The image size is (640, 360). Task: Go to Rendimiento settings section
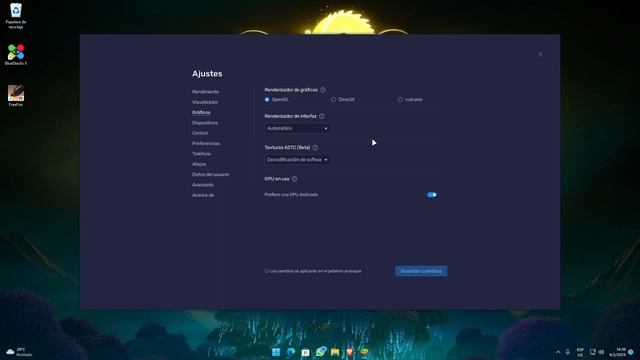pyautogui.click(x=205, y=92)
